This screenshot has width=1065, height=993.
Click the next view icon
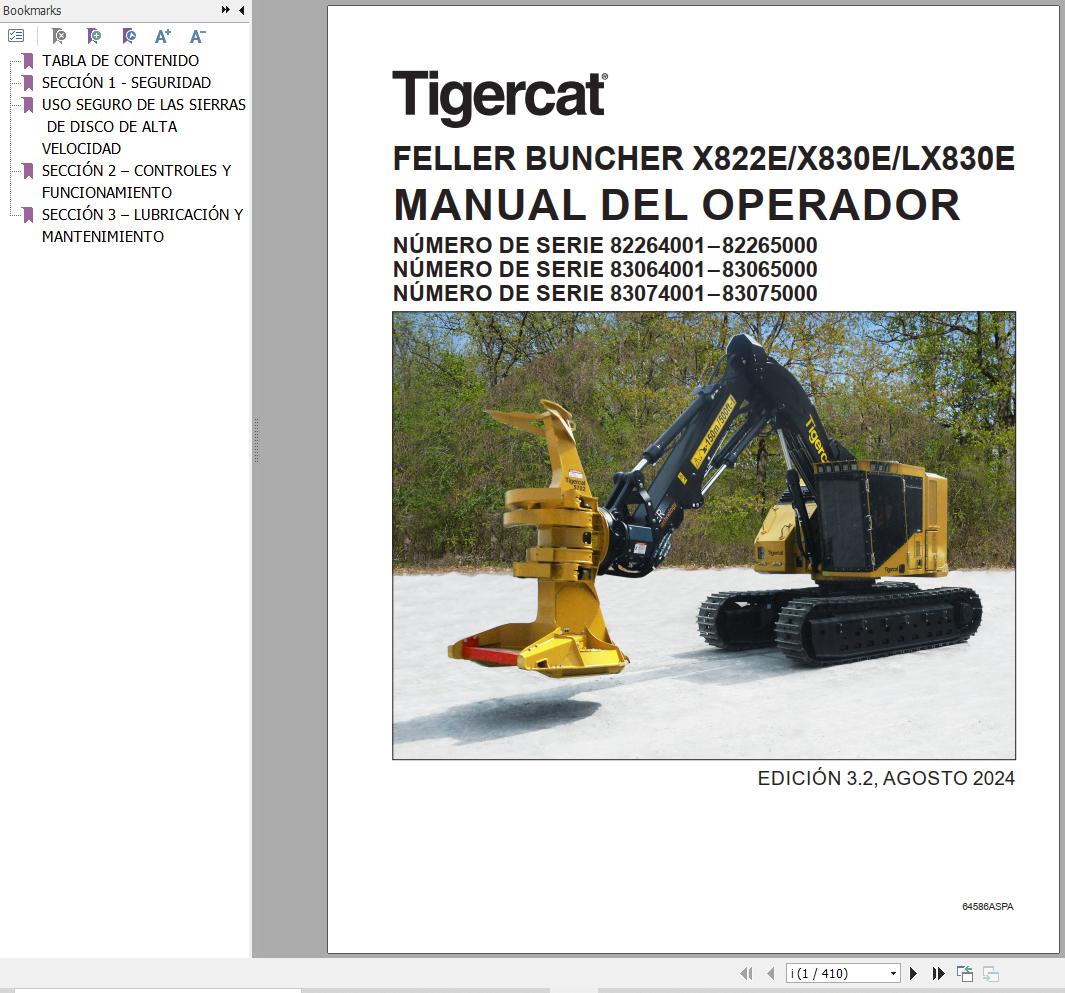tap(990, 972)
